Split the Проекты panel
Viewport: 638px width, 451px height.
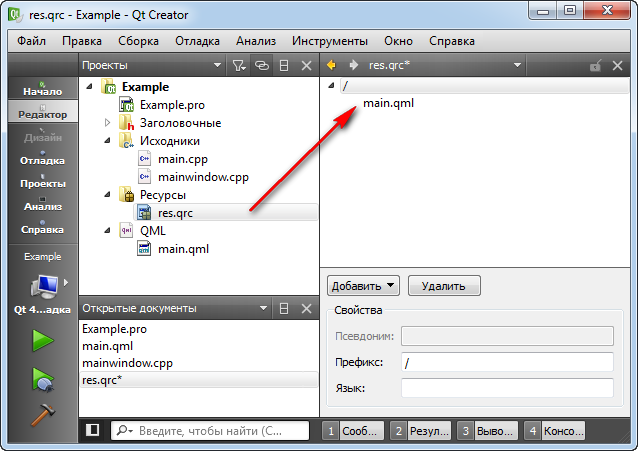[x=284, y=65]
